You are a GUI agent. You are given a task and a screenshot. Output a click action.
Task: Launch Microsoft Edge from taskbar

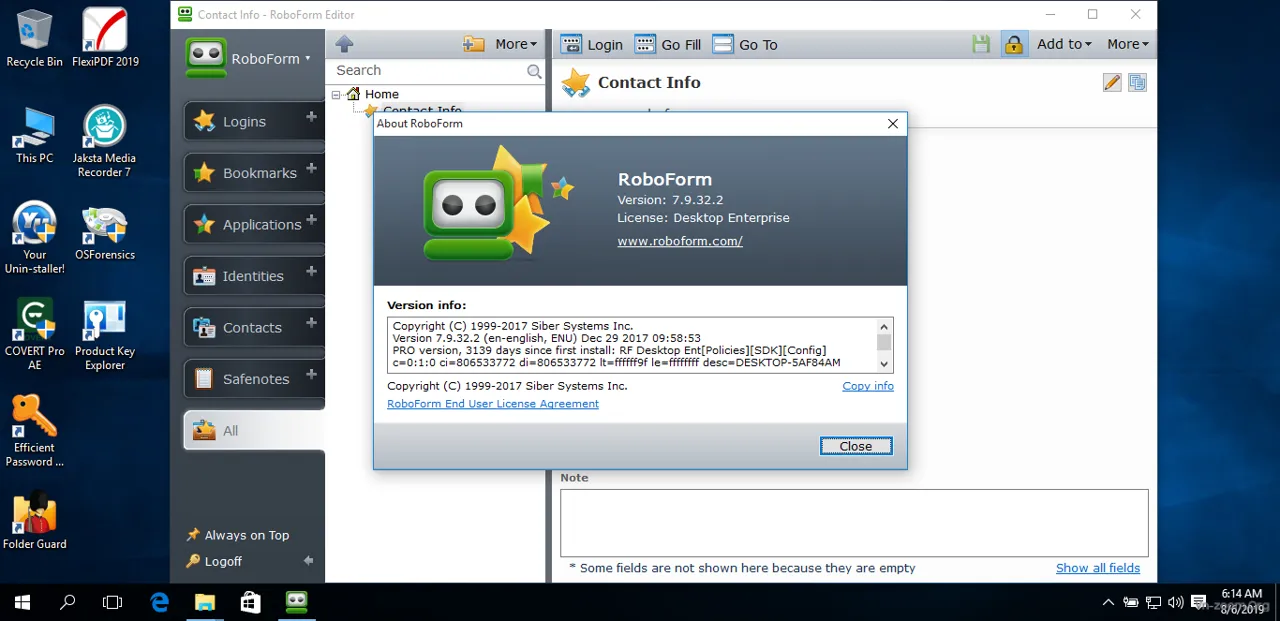159,602
